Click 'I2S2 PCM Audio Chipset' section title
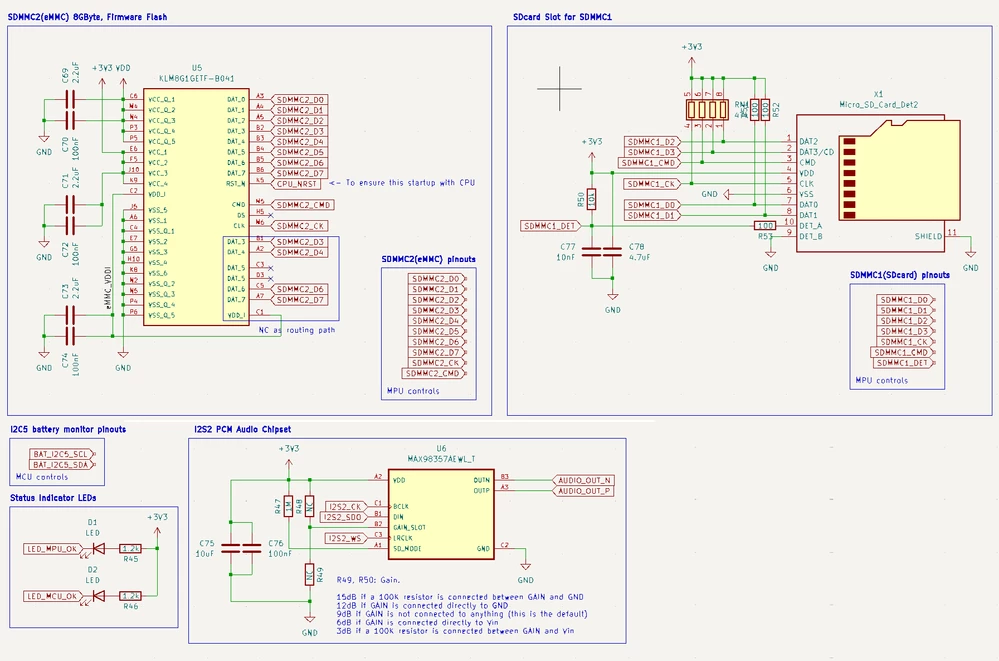Image resolution: width=999 pixels, height=661 pixels. coord(242,430)
